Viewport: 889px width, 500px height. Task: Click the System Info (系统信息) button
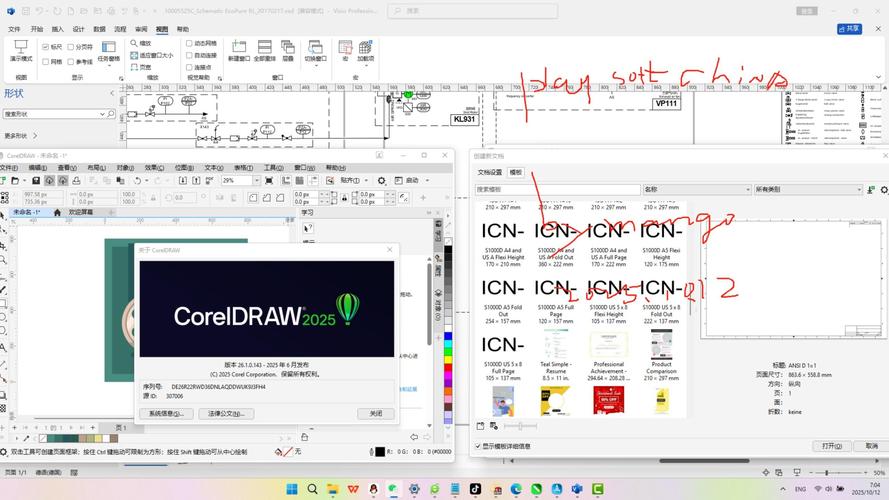(x=165, y=413)
